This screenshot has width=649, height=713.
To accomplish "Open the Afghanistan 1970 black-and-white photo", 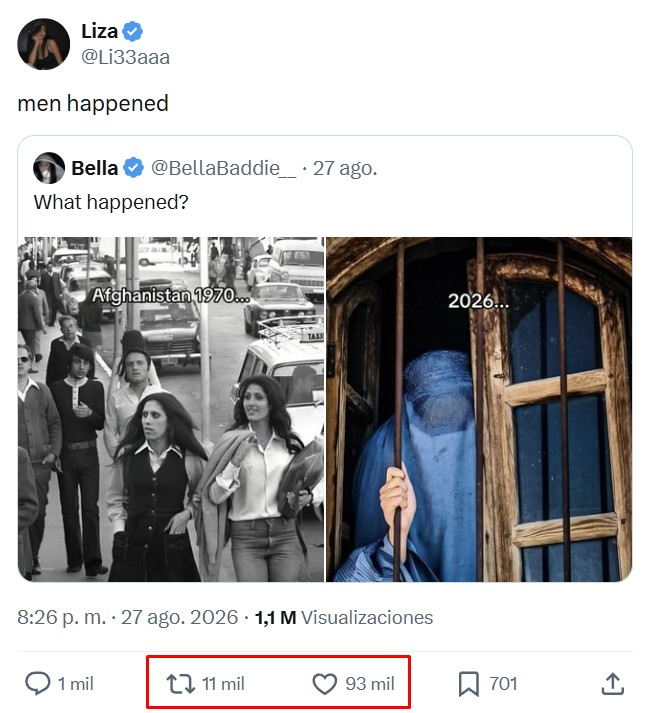I will pos(171,409).
